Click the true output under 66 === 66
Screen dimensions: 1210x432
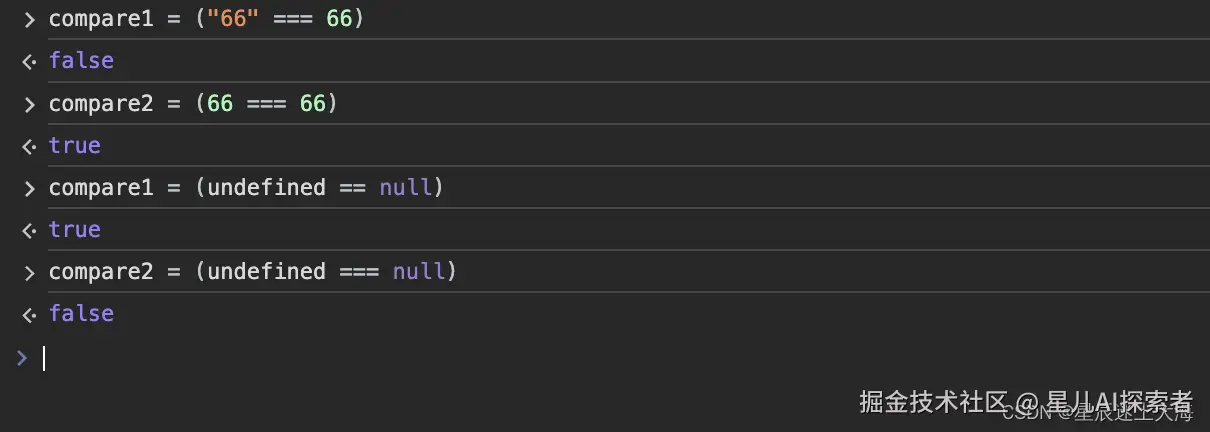point(75,146)
